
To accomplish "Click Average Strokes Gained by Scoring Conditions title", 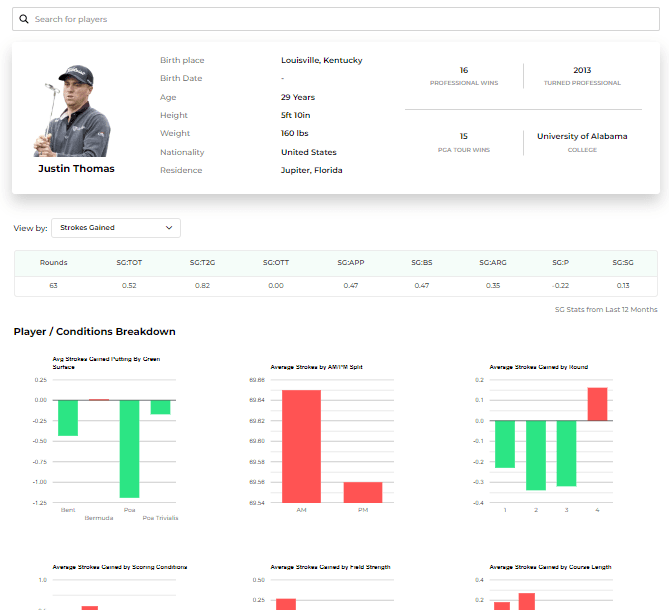I will (x=120, y=567).
